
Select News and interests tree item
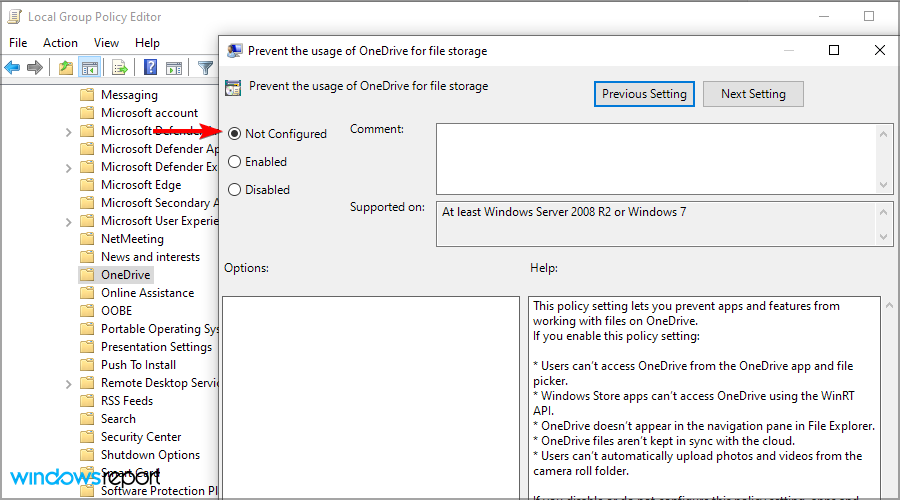(150, 257)
